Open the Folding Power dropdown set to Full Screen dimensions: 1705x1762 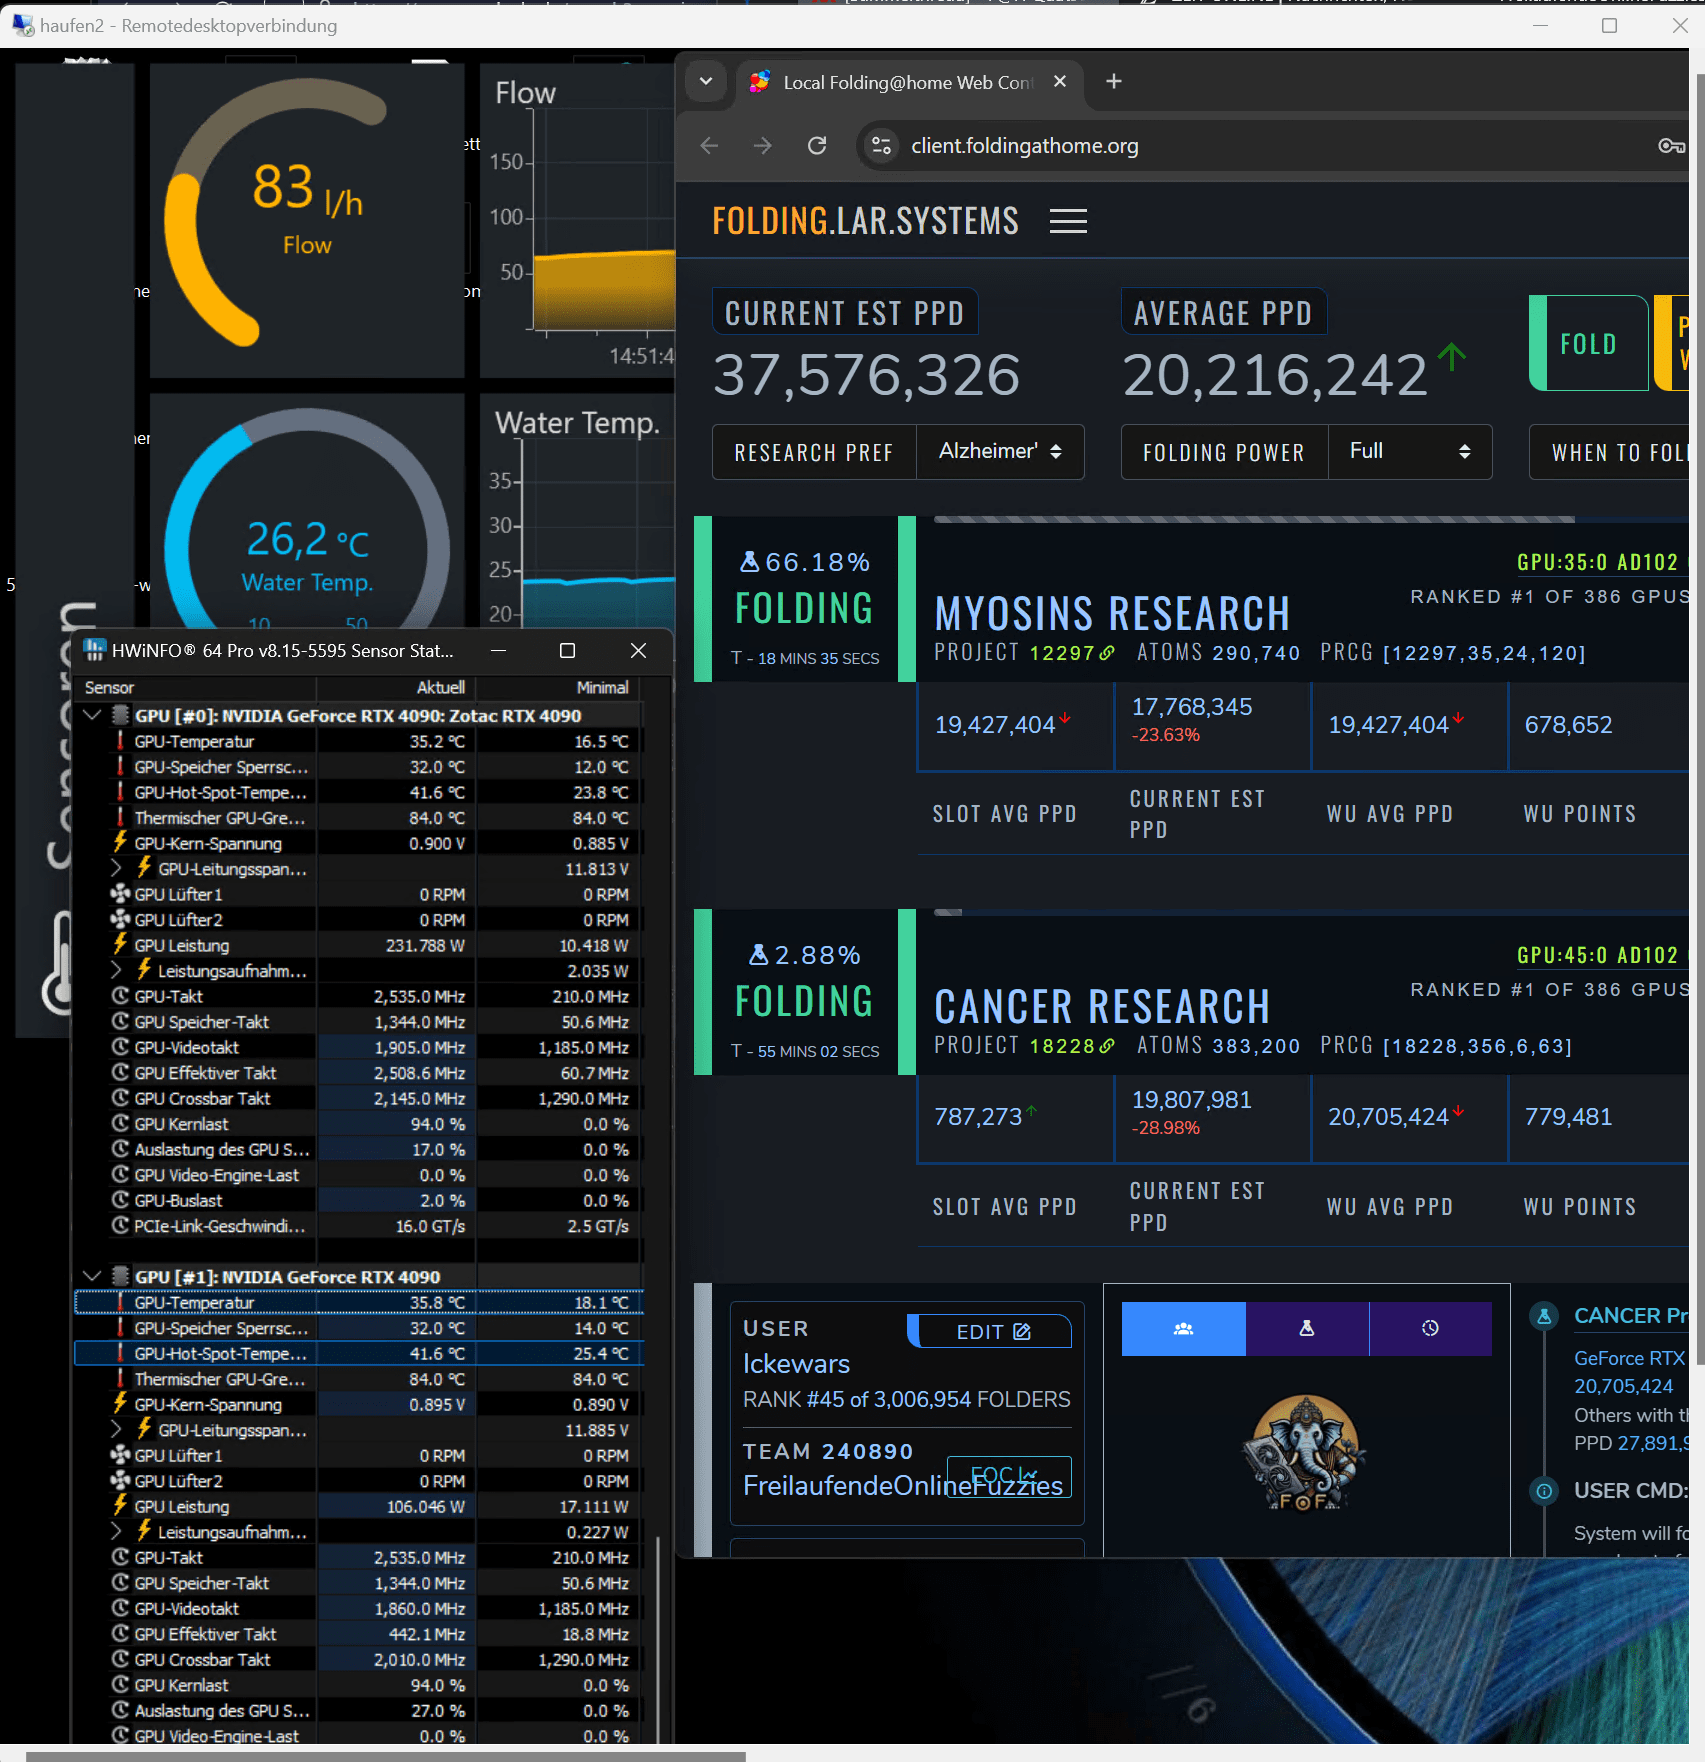point(1410,452)
